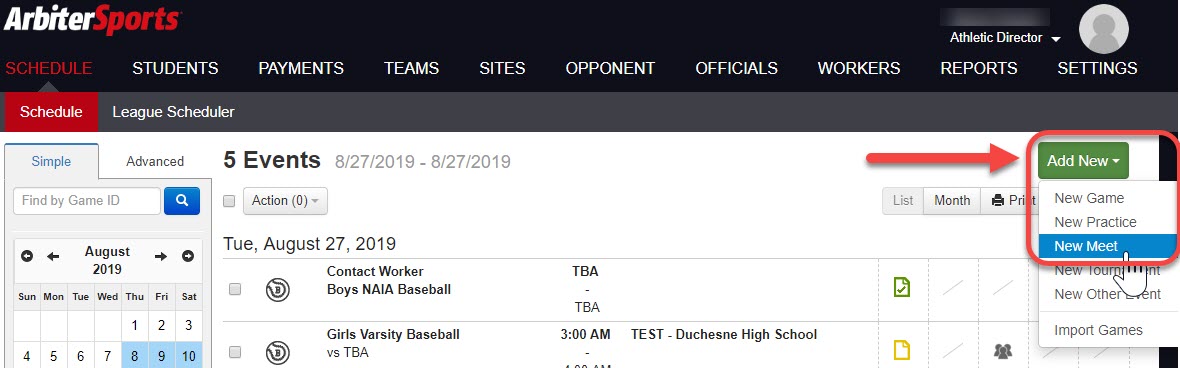Viewport: 1180px width, 368px height.
Task: Open the League Scheduler tab
Action: click(173, 112)
